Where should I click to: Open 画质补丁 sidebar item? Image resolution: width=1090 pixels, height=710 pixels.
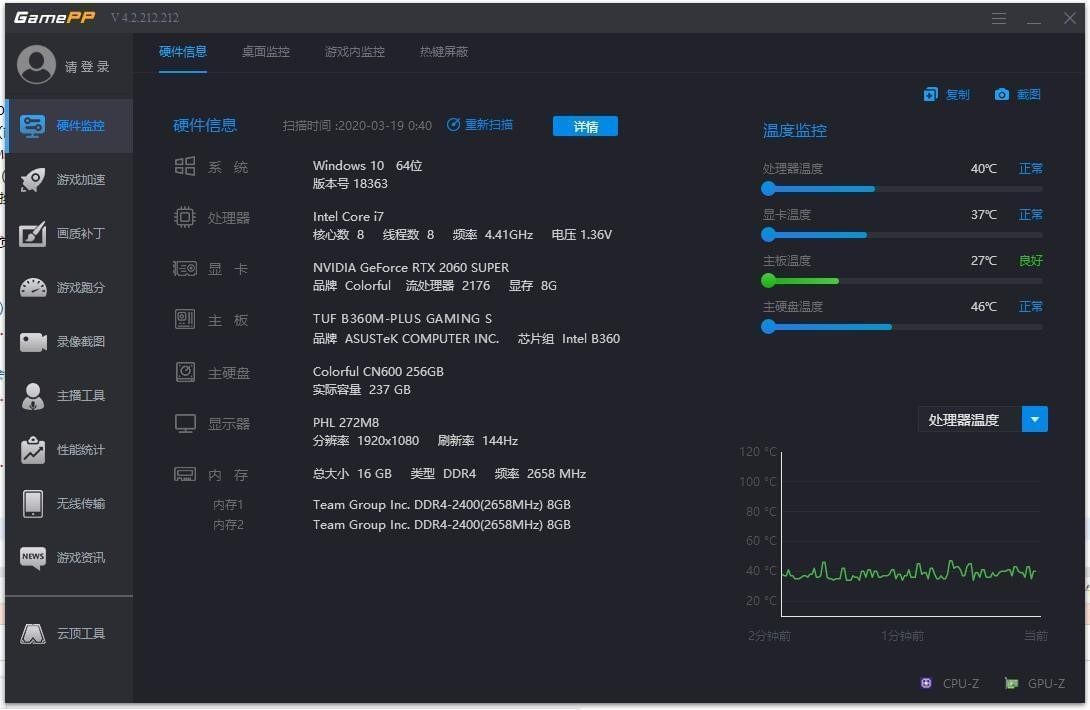click(x=69, y=234)
